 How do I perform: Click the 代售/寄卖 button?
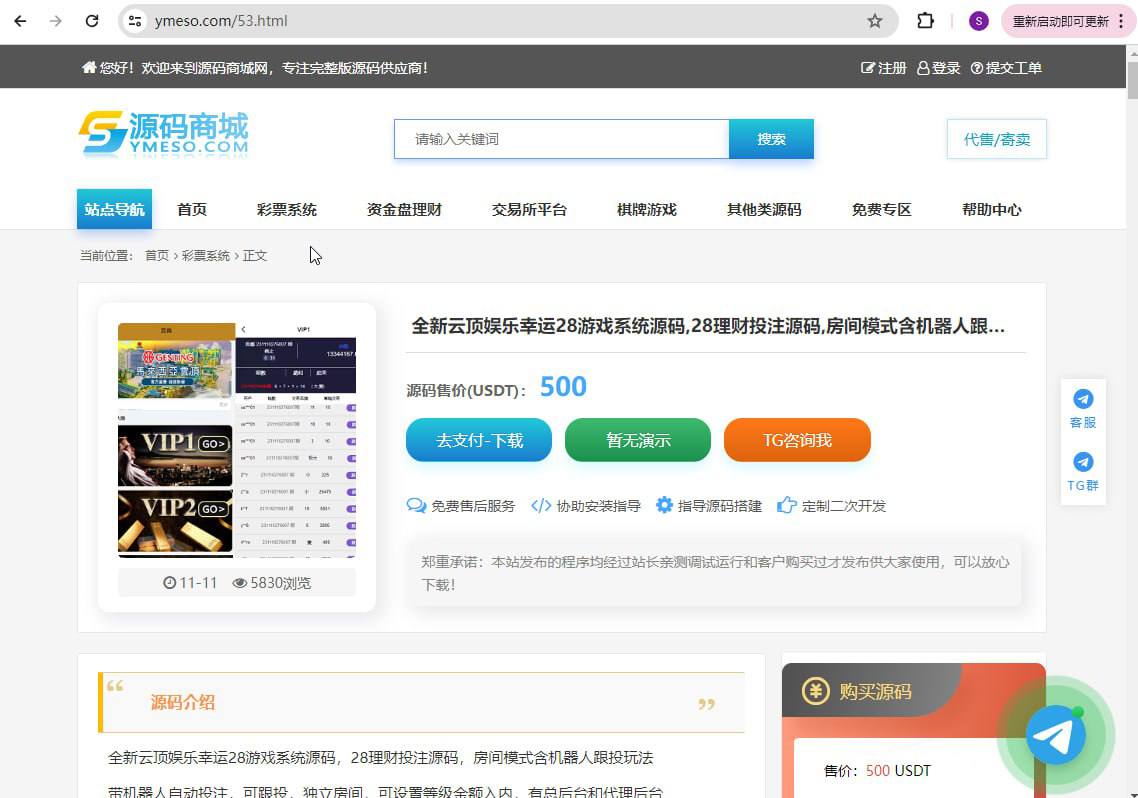pyautogui.click(x=996, y=139)
